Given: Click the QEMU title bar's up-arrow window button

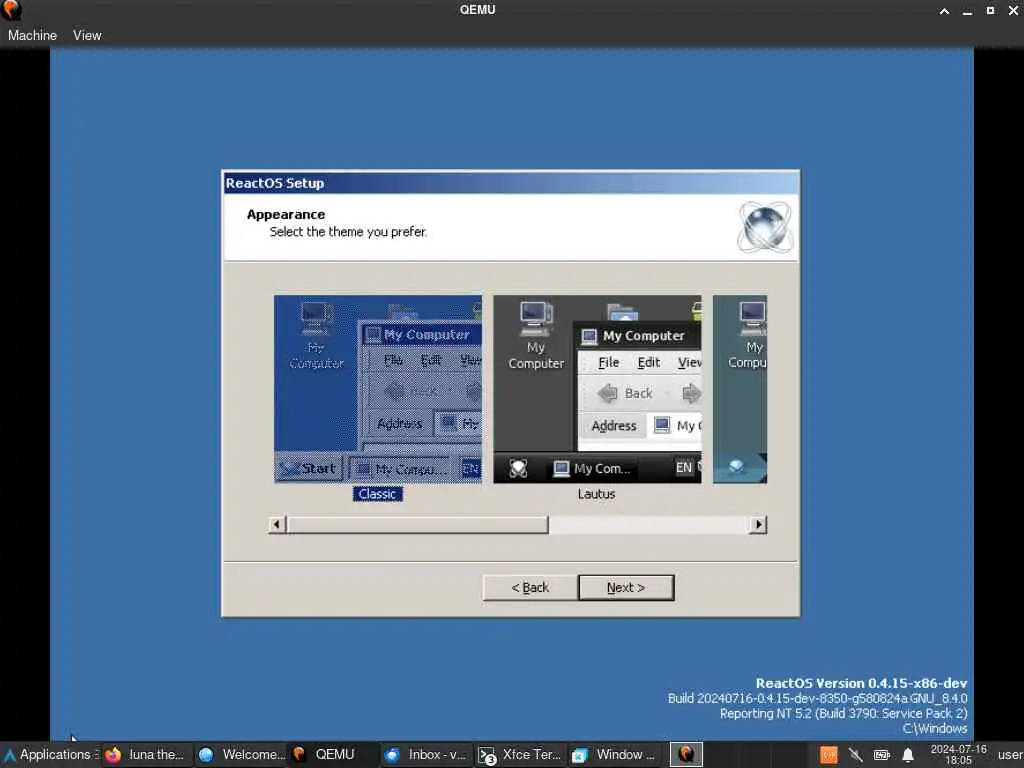Looking at the screenshot, I should 944,10.
